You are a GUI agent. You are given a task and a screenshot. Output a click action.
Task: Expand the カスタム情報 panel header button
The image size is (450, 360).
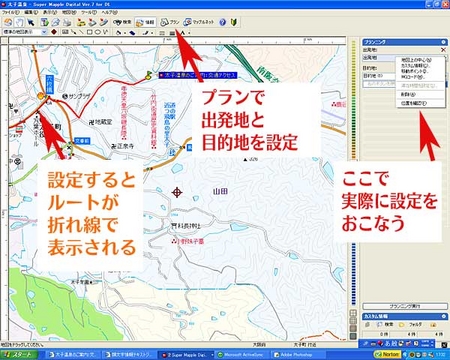coord(443,316)
